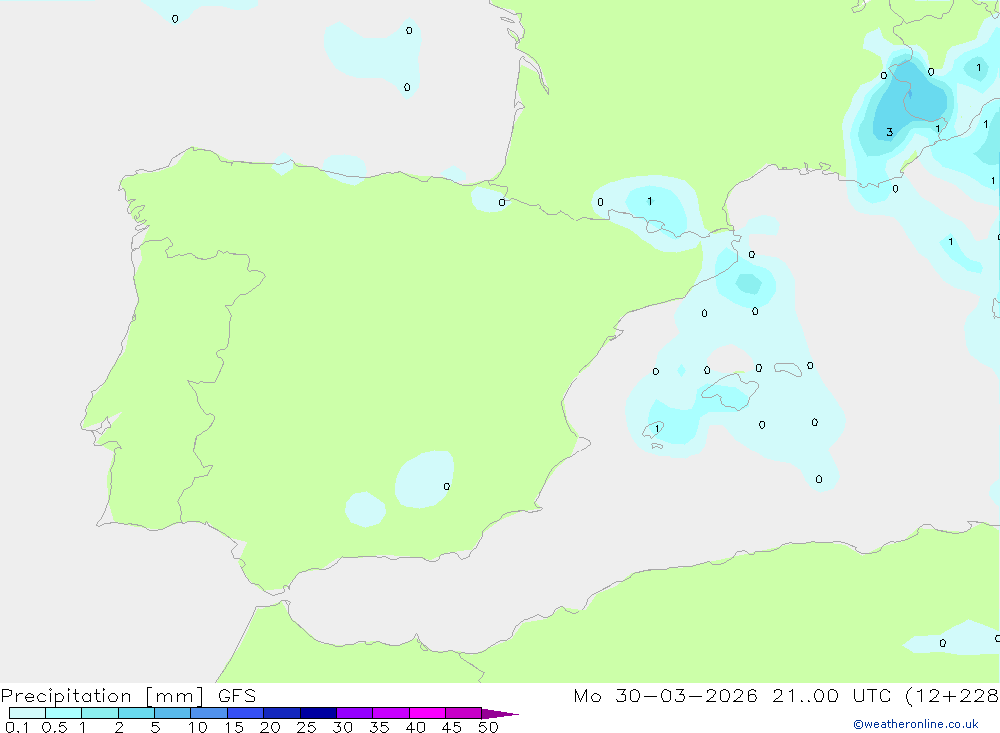Click the 0.5–1 mm legend color swatch
This screenshot has width=1000, height=733.
pyautogui.click(x=64, y=713)
